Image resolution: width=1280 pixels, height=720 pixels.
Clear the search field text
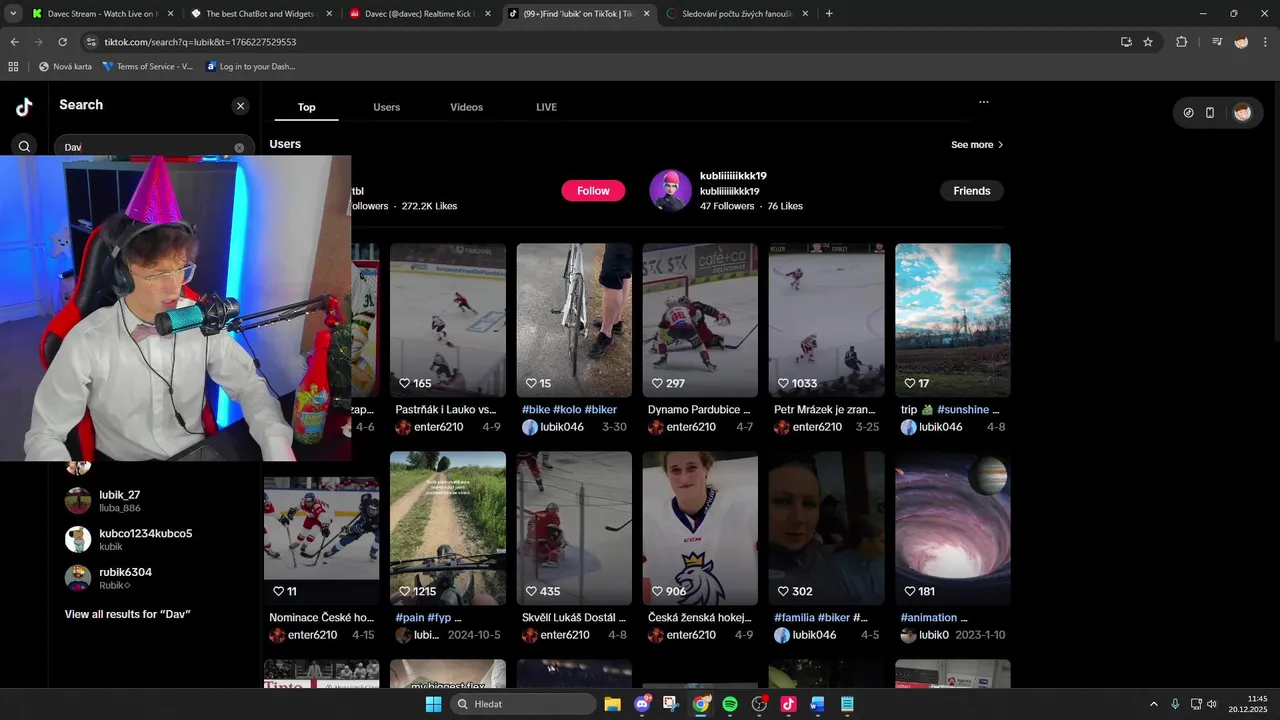coord(239,148)
